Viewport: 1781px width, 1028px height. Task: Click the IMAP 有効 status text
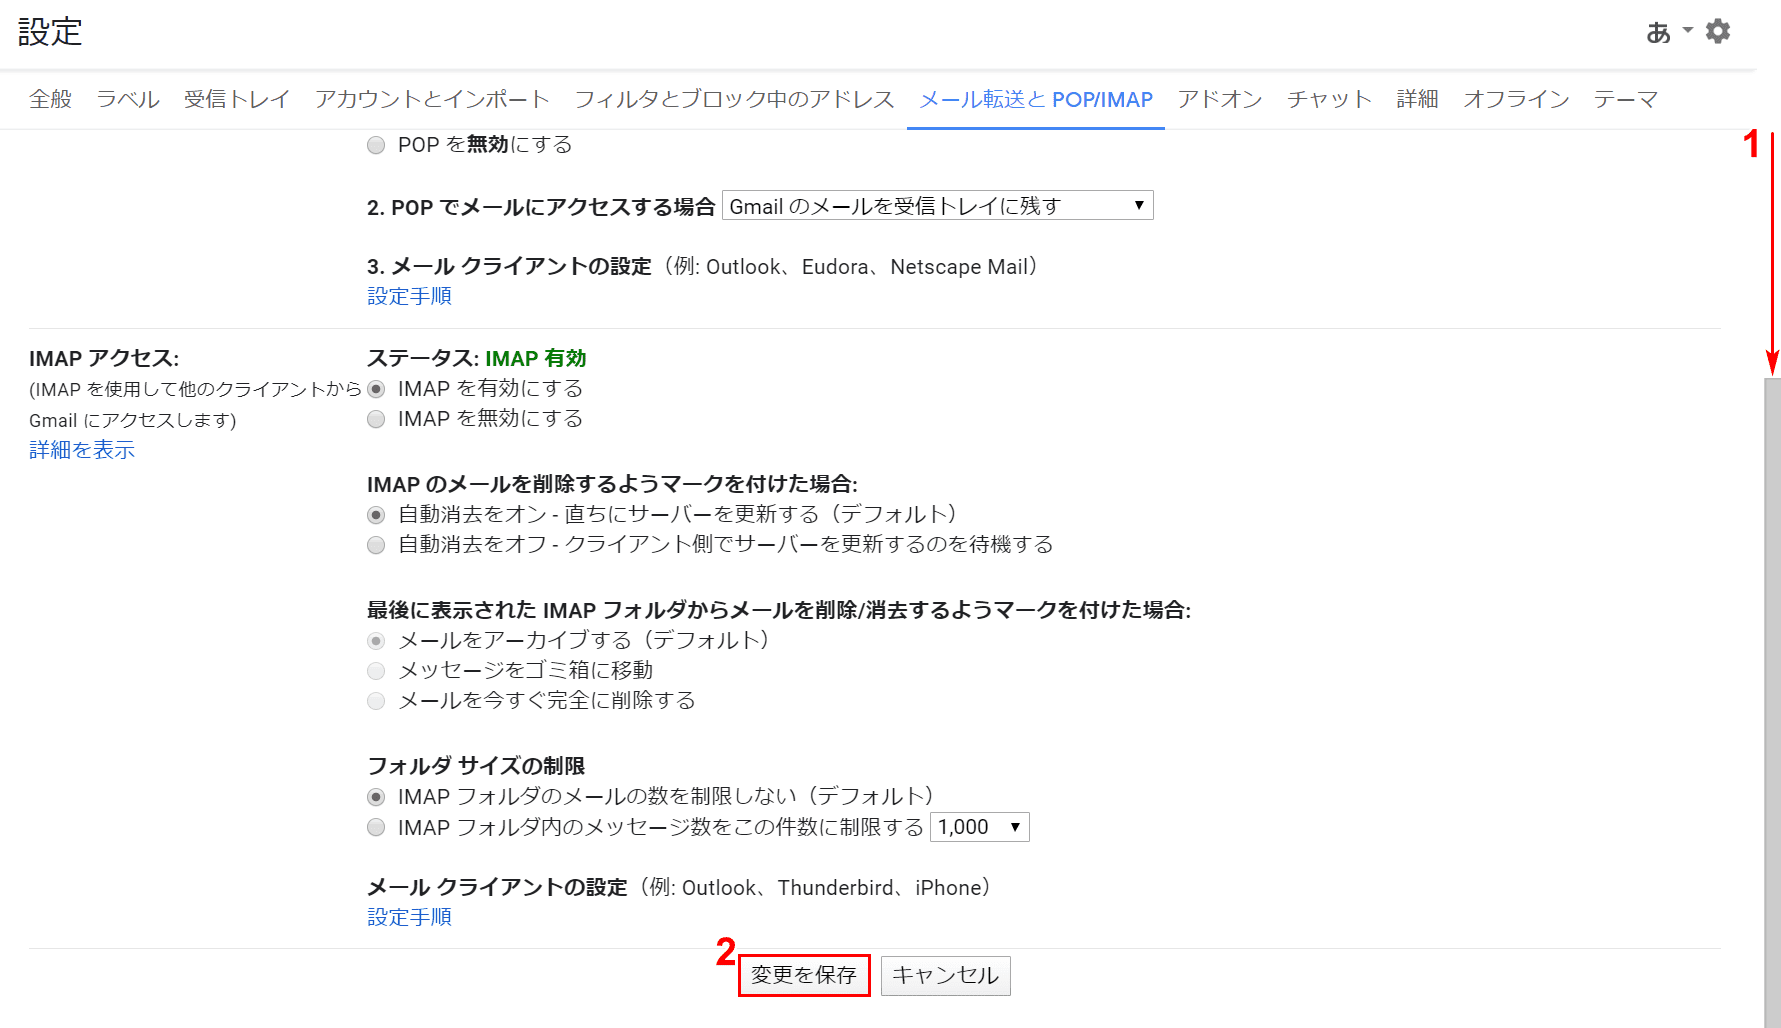click(536, 358)
